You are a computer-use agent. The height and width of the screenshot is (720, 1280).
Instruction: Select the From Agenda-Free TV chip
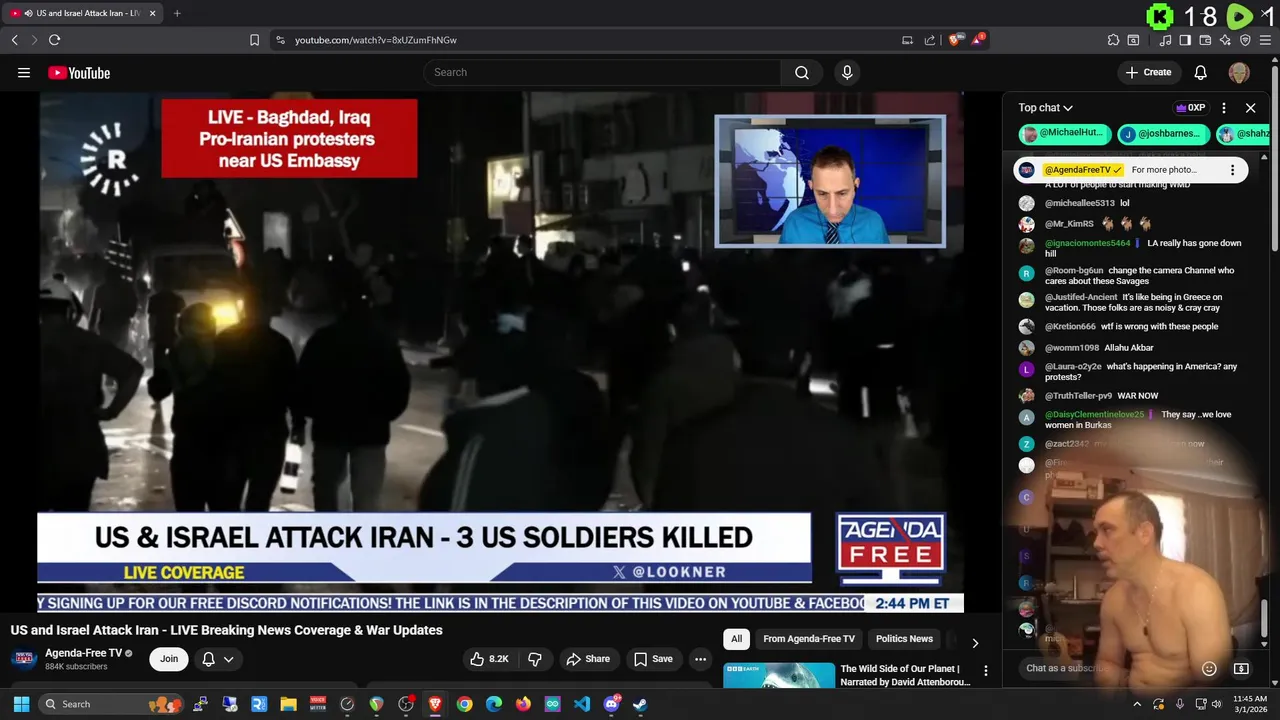coord(809,639)
